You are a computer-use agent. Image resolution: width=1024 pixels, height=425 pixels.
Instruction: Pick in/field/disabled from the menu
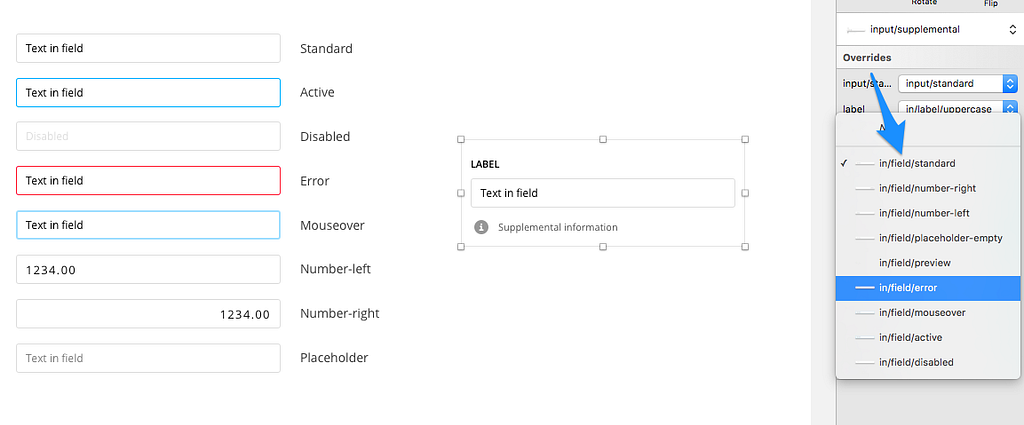click(928, 362)
